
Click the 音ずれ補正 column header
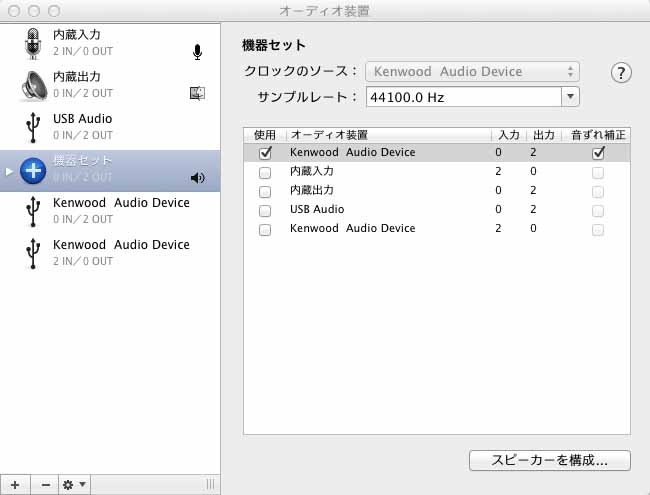click(598, 135)
